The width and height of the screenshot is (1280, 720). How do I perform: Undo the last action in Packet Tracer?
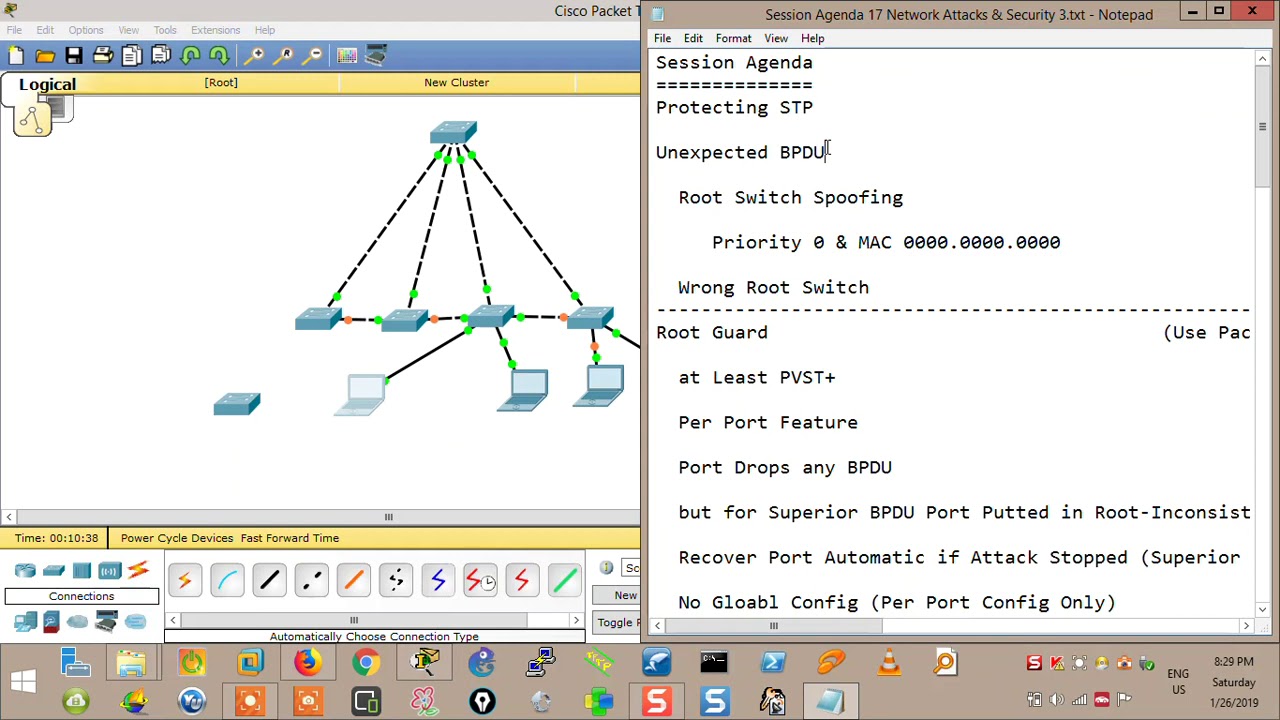click(191, 56)
